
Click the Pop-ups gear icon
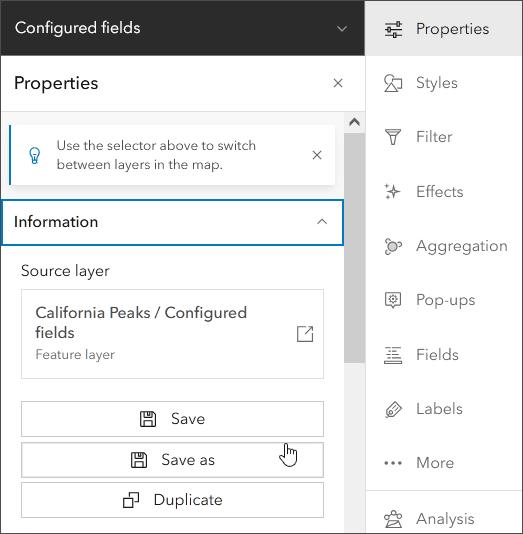(393, 300)
